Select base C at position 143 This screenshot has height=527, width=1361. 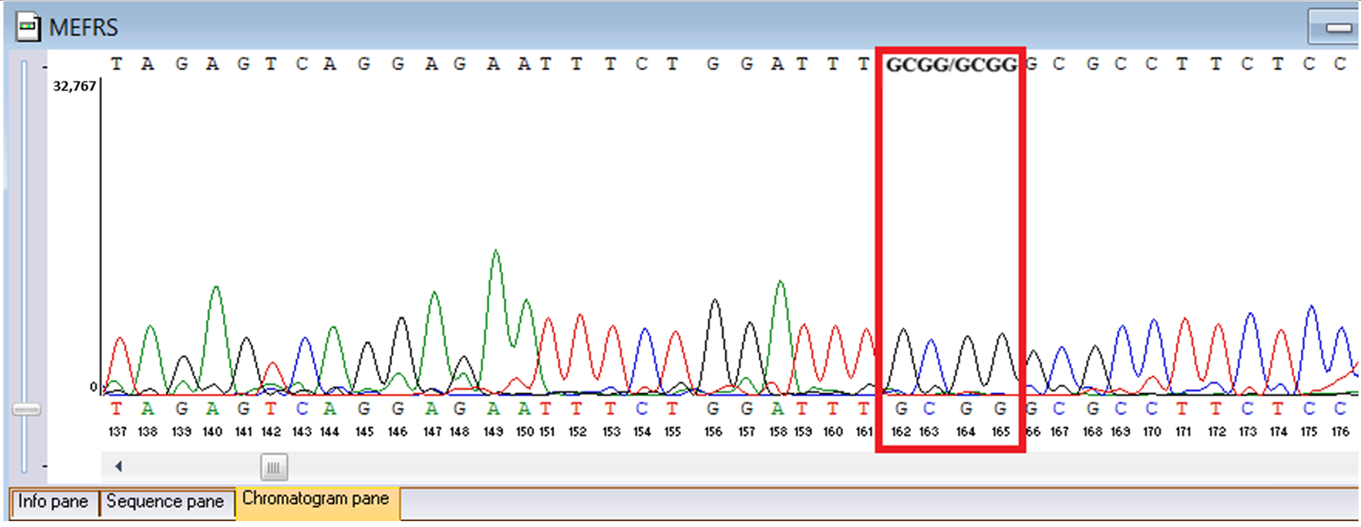point(303,409)
